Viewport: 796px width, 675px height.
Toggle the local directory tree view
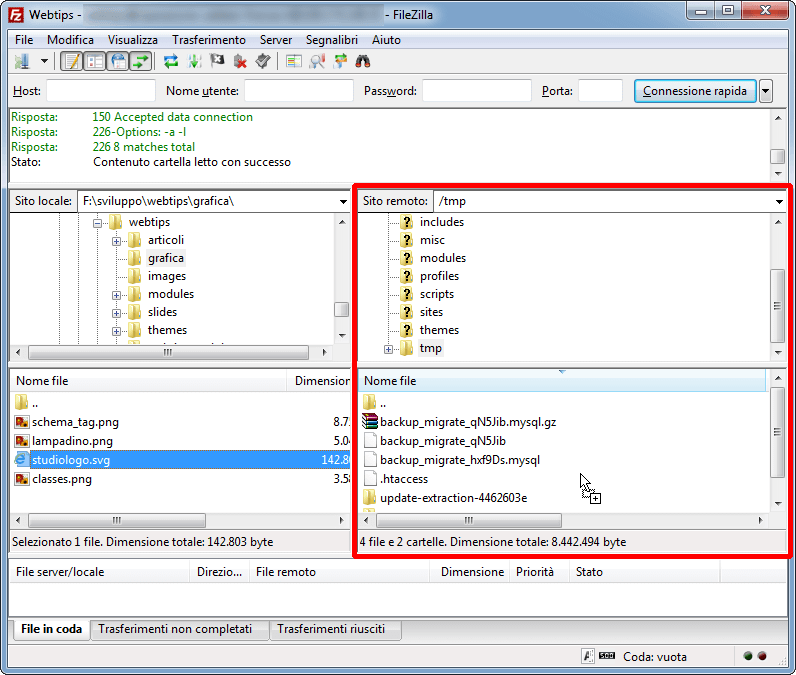(x=95, y=62)
